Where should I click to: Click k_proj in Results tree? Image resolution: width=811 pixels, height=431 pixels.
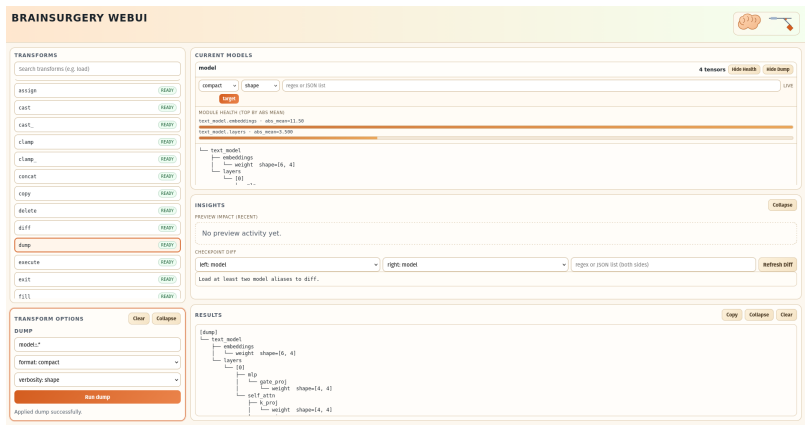pos(269,403)
